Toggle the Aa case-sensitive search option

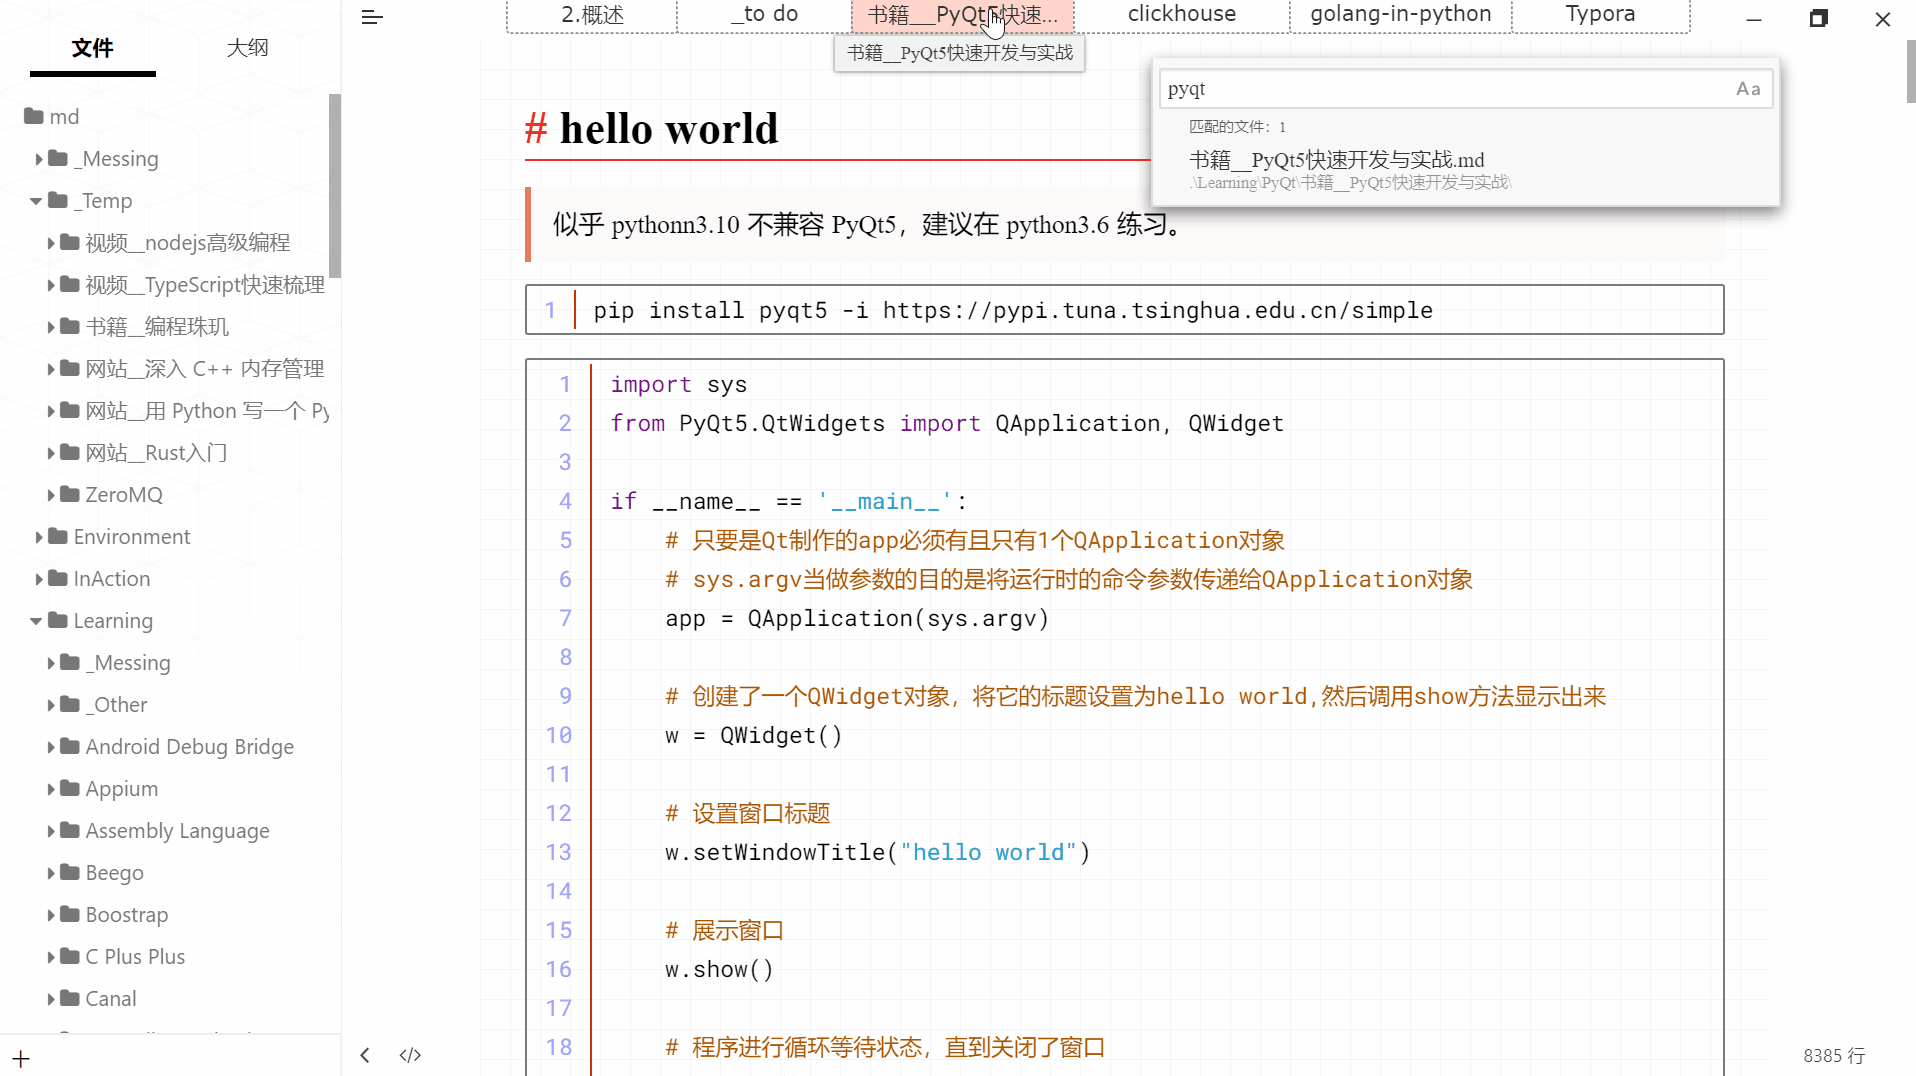tap(1748, 89)
